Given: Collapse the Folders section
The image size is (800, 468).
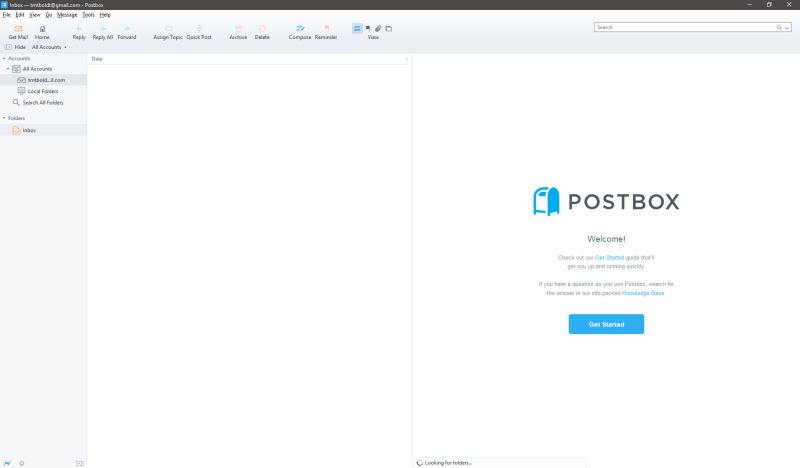Looking at the screenshot, I should [x=4, y=118].
